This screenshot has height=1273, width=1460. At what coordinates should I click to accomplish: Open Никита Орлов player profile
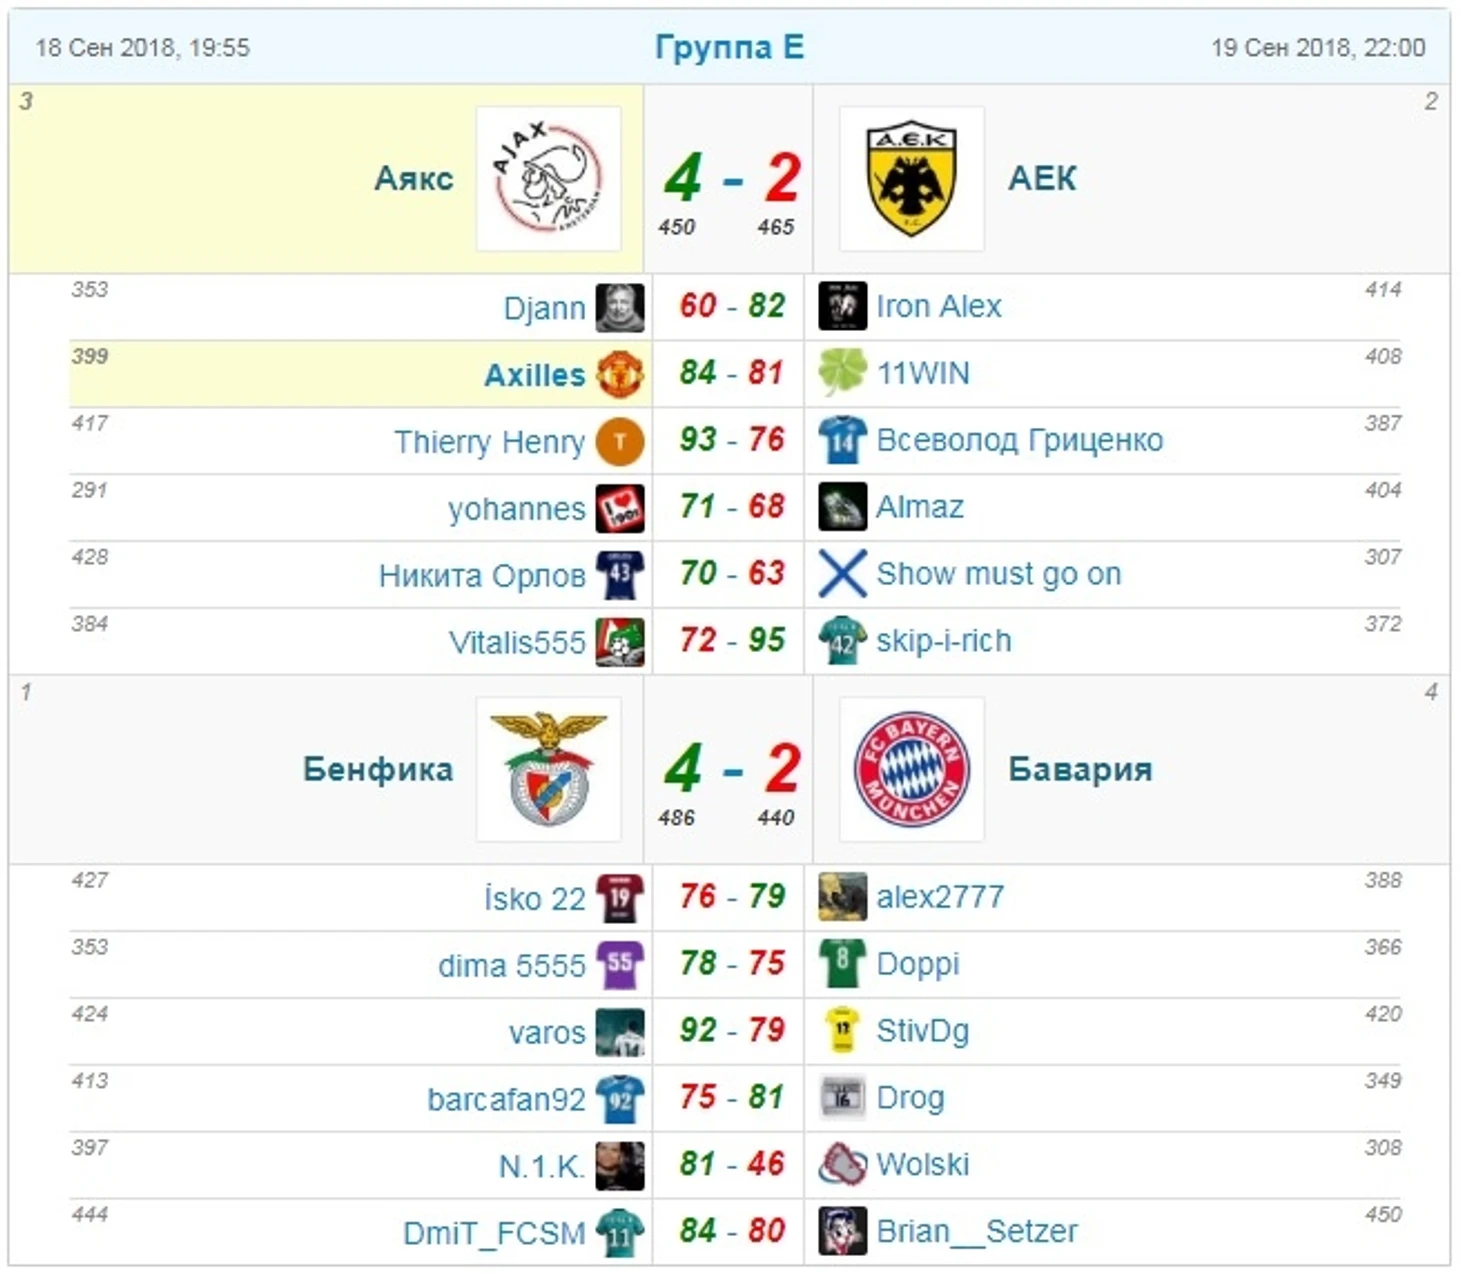point(482,576)
